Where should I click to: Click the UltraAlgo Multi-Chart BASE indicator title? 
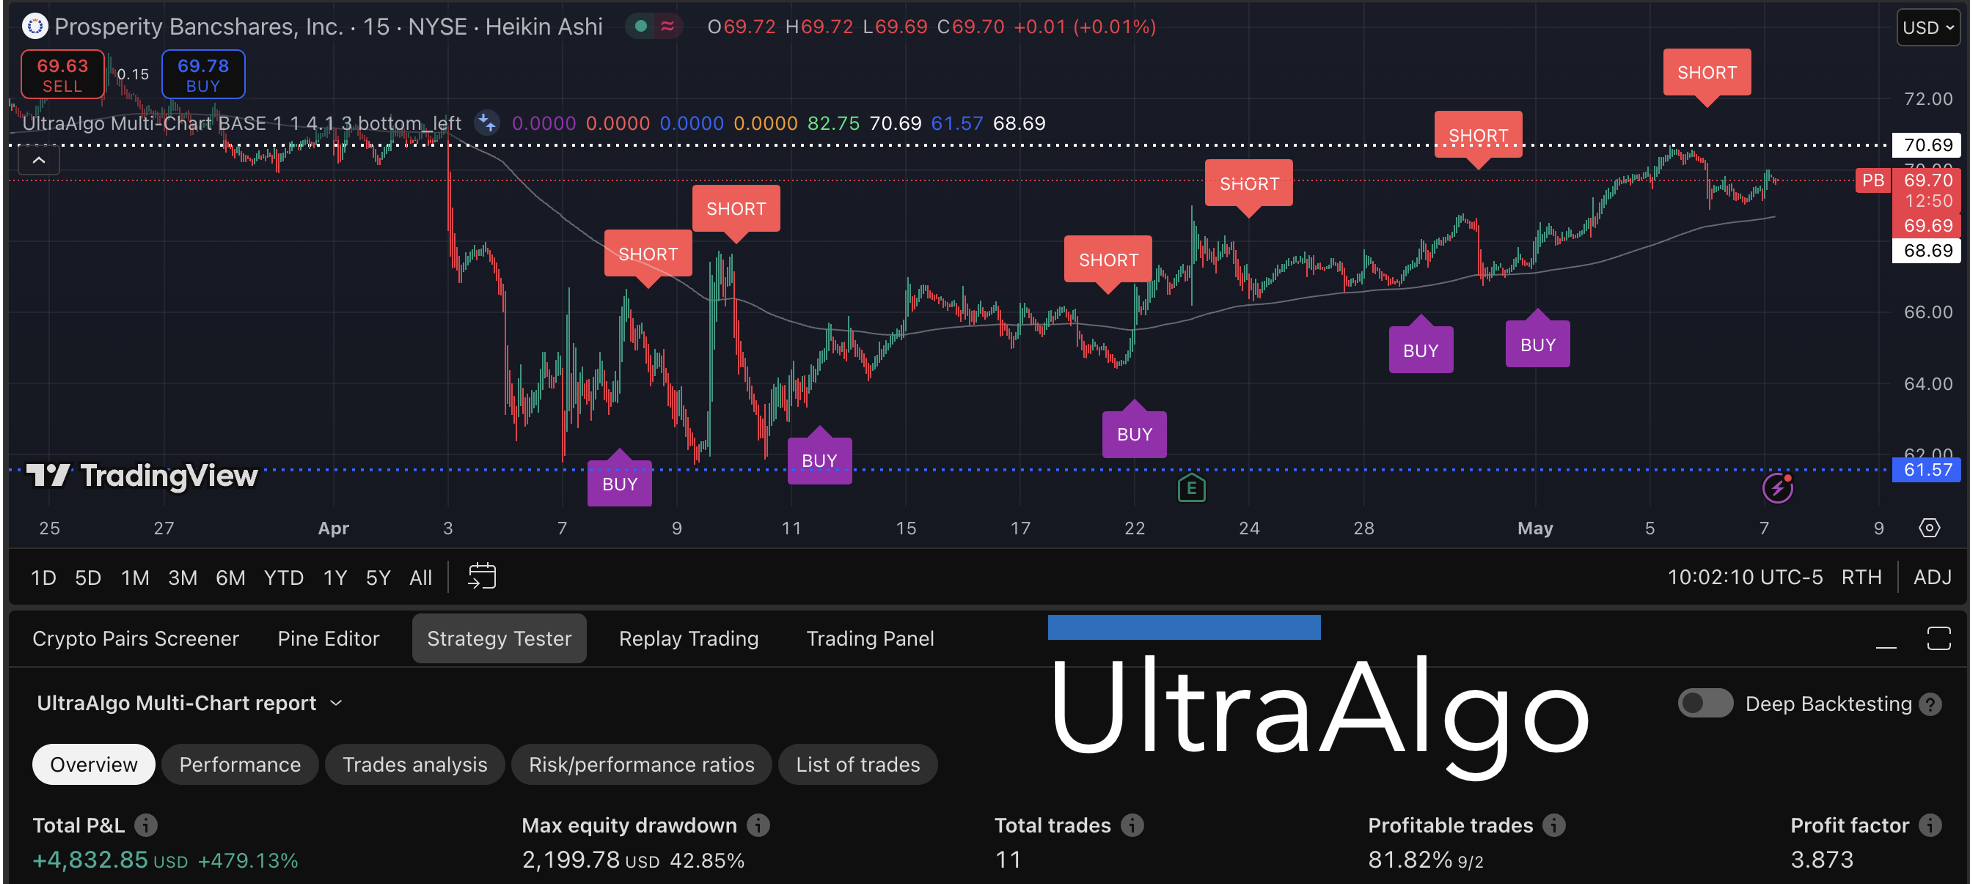pos(241,123)
